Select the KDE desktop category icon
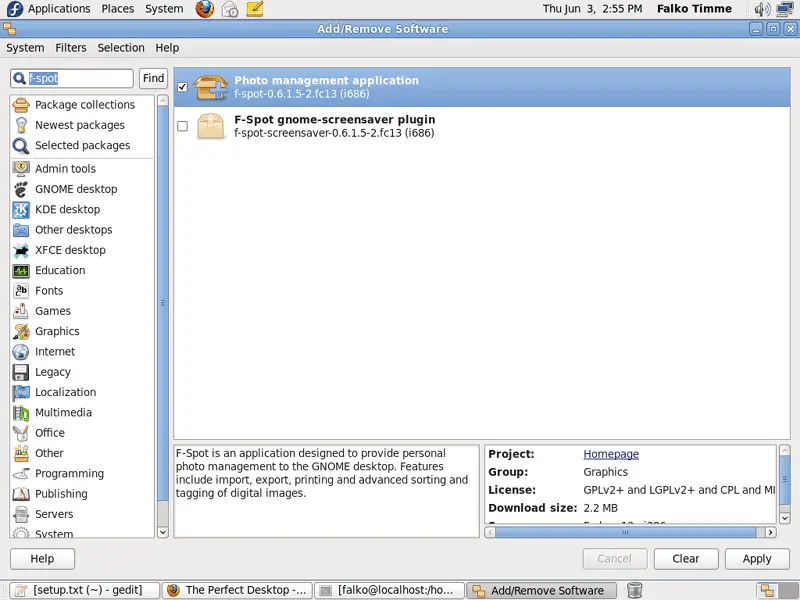Image resolution: width=800 pixels, height=600 pixels. 21,210
